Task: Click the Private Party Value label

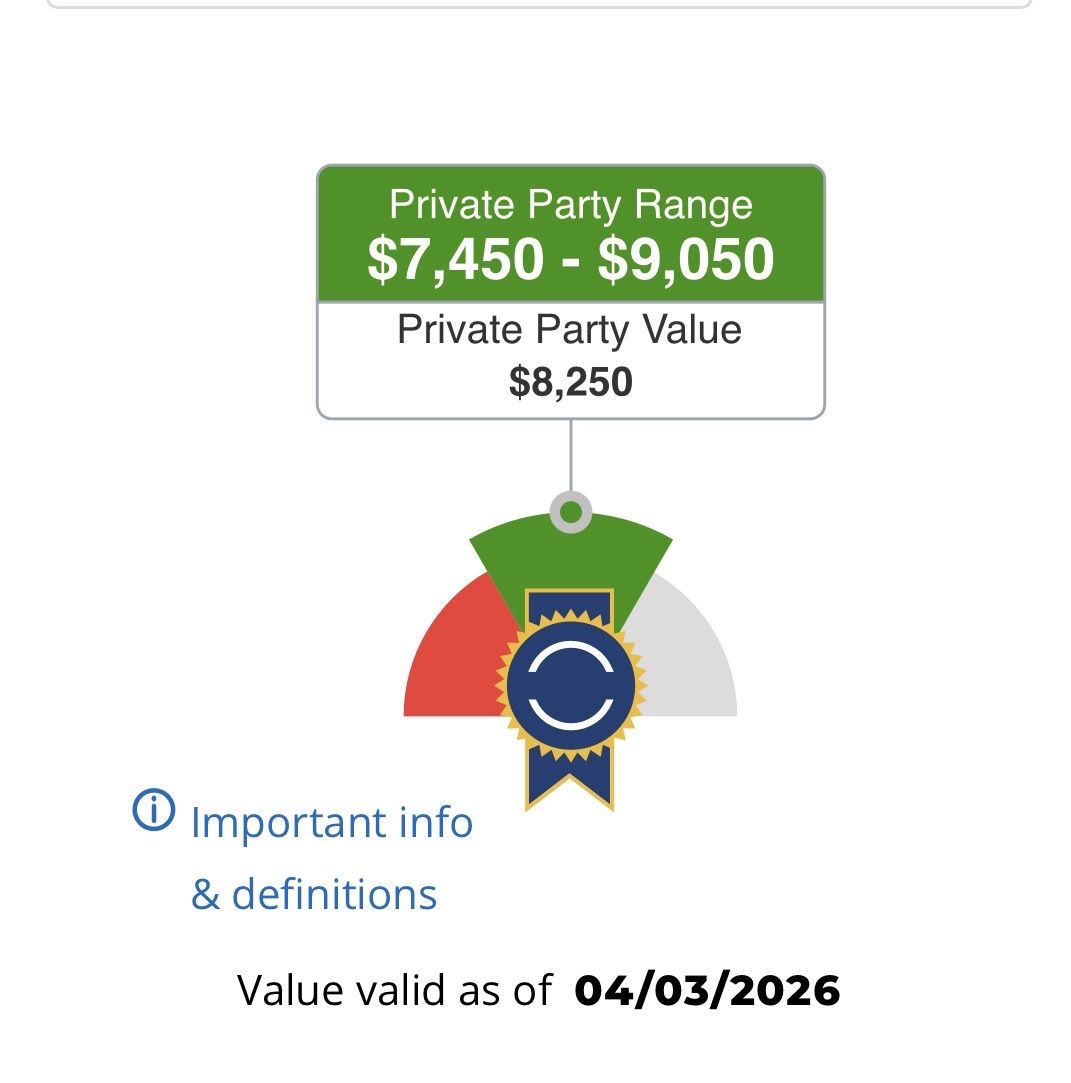Action: (570, 330)
